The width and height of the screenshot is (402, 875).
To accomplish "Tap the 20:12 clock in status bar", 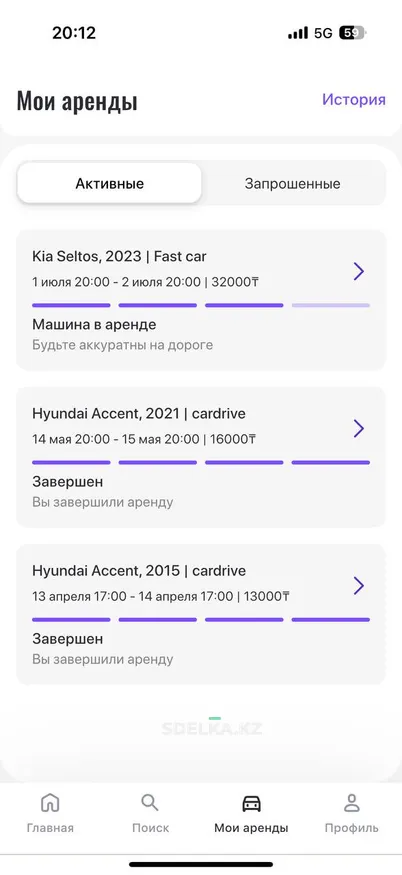I will (x=74, y=33).
